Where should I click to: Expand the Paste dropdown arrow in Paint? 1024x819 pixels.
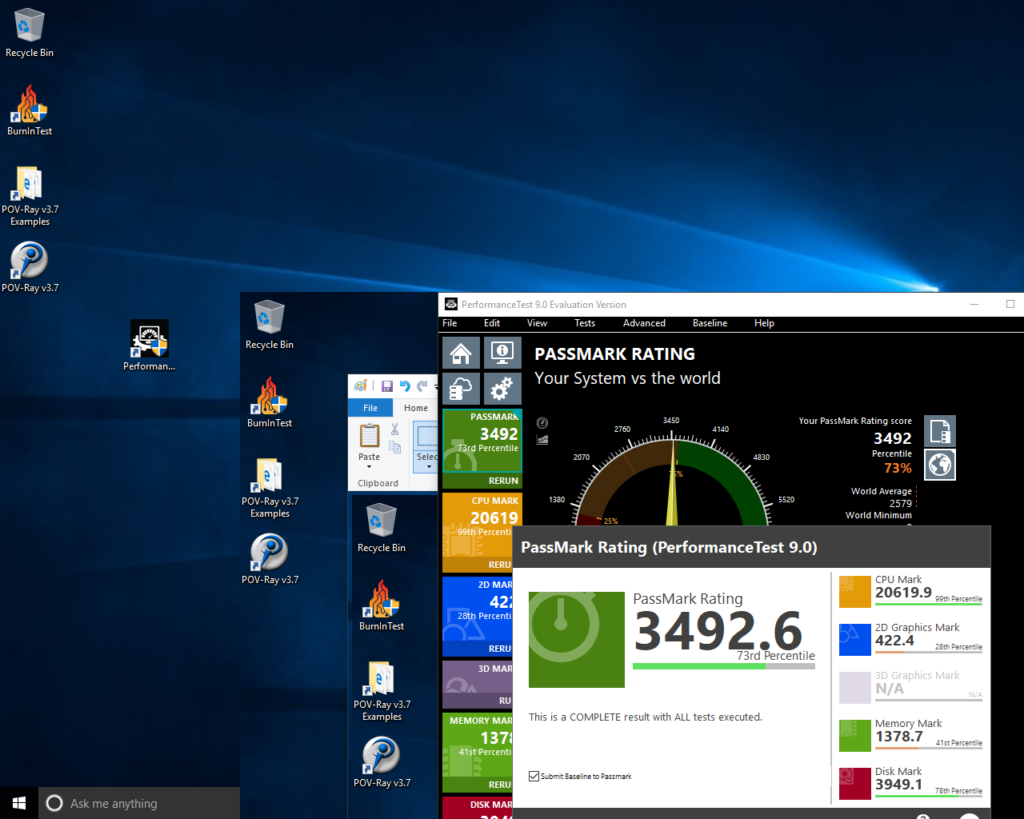point(369,467)
